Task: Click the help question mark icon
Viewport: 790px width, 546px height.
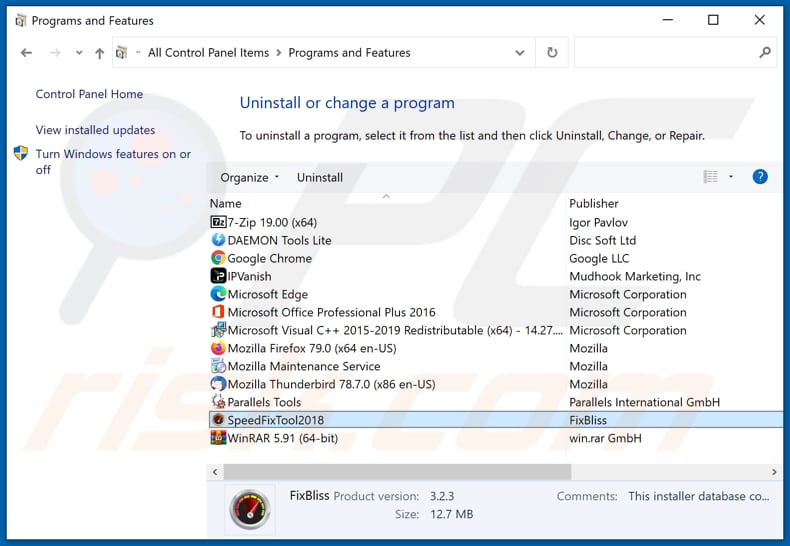Action: point(760,177)
